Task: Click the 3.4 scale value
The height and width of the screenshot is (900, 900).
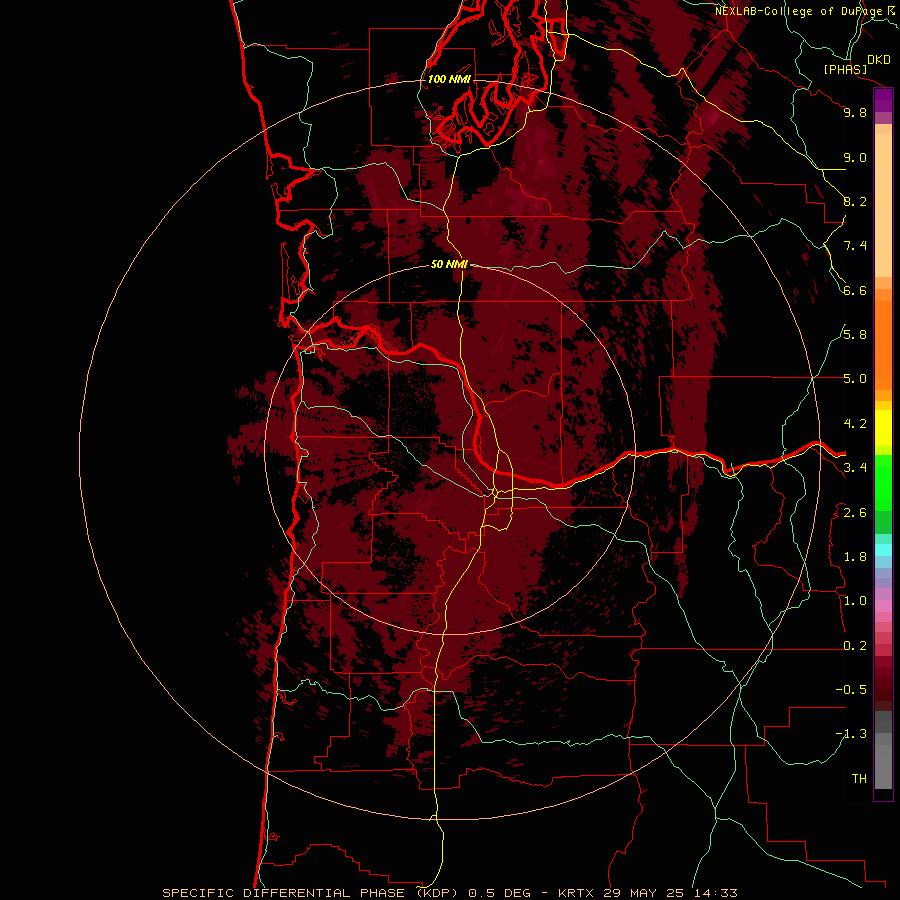Action: tap(855, 468)
